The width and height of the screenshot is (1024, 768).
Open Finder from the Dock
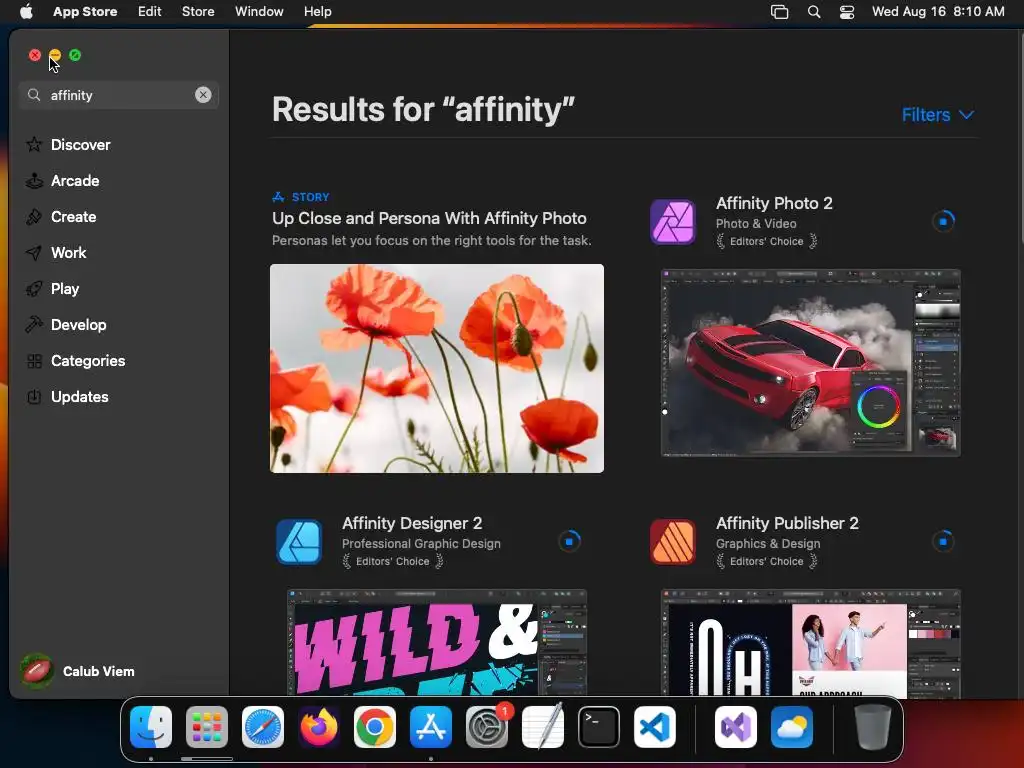[151, 727]
